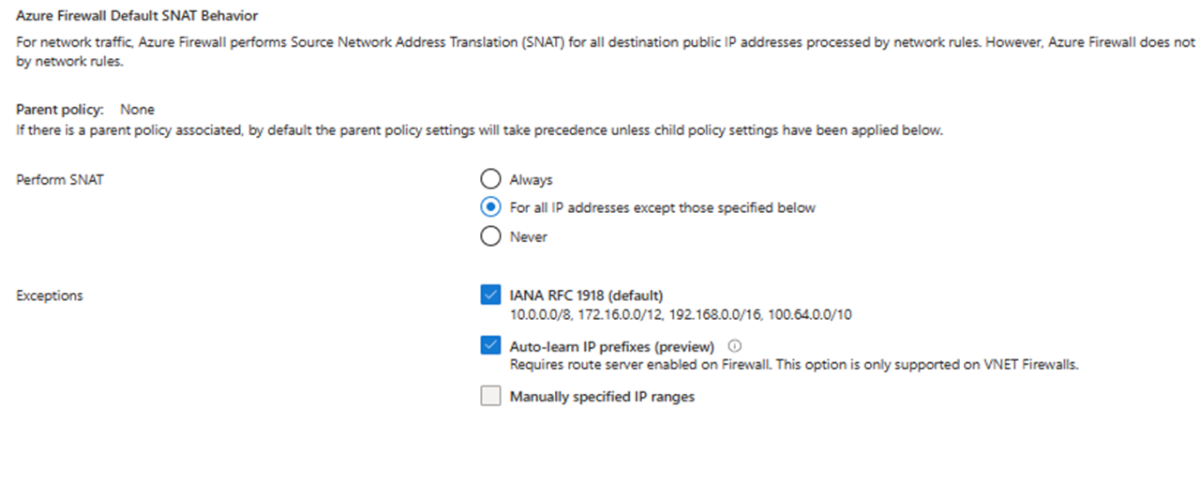Viewport: 1200px width, 485px height.
Task: Click the "Never" option label text
Action: point(528,237)
